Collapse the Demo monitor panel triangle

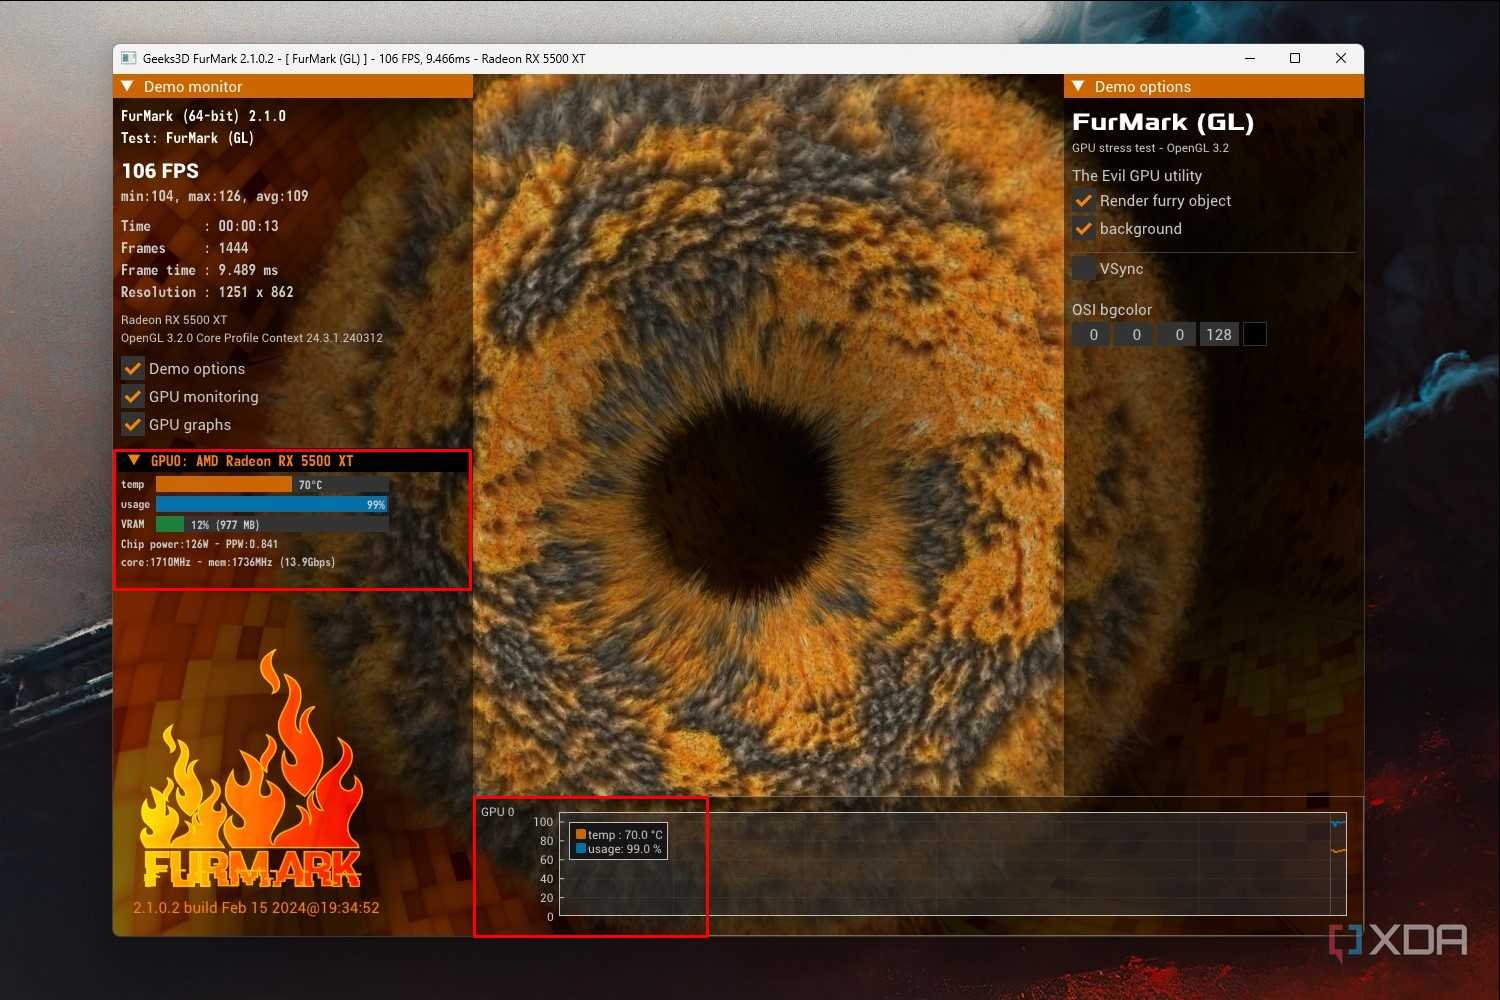pos(128,87)
